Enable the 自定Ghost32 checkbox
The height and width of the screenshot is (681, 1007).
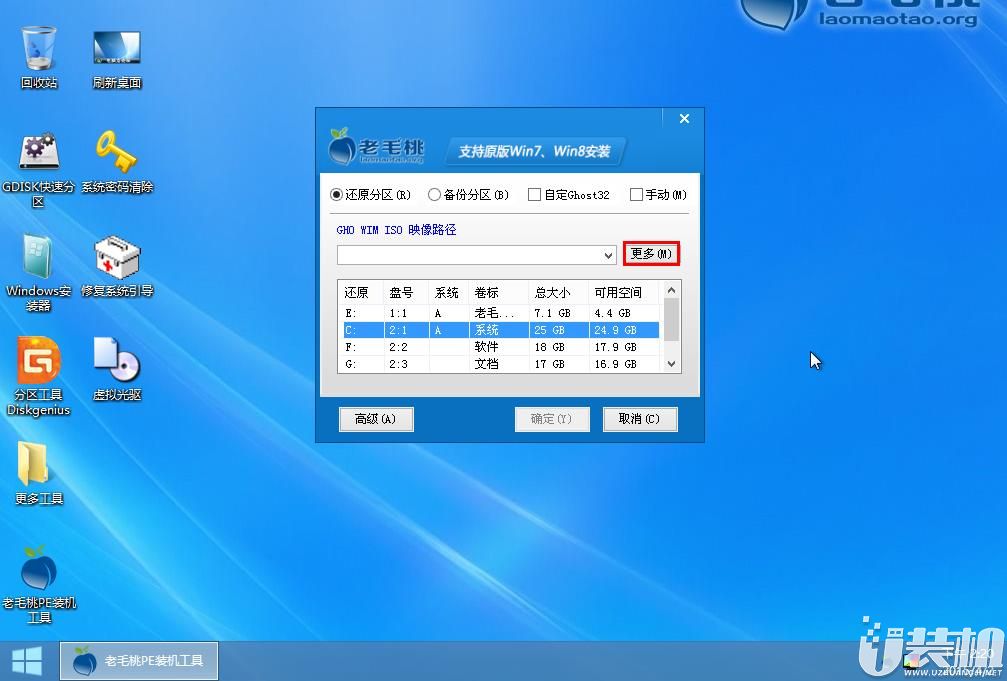(x=534, y=195)
